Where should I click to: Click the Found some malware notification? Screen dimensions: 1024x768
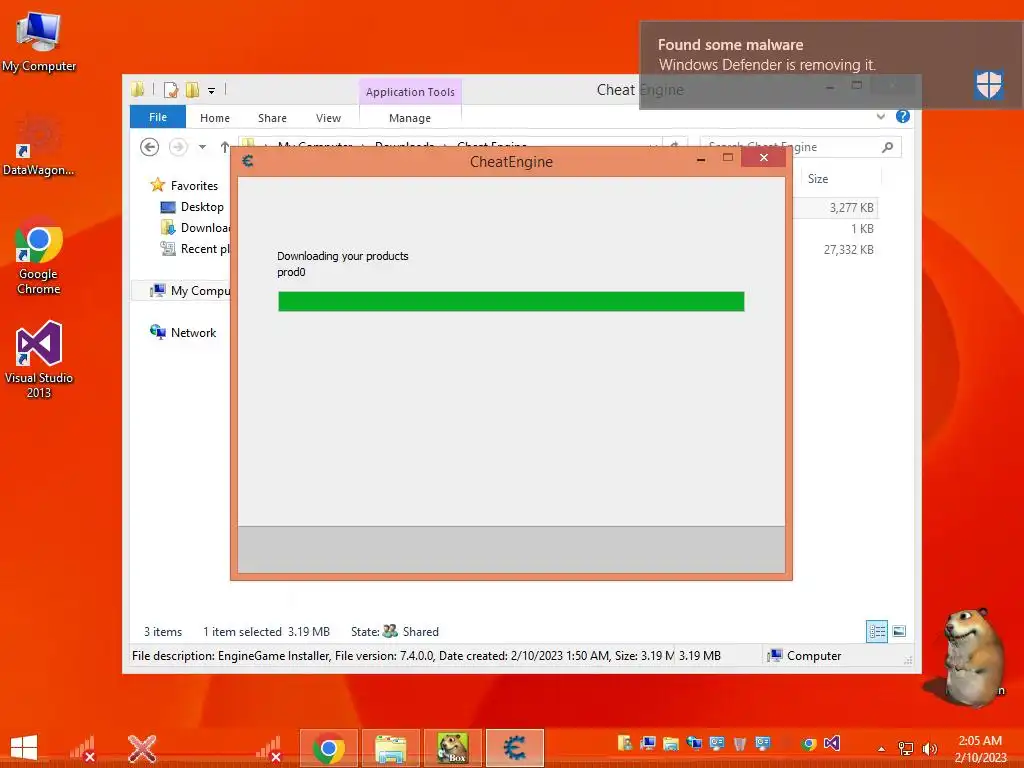[x=831, y=65]
